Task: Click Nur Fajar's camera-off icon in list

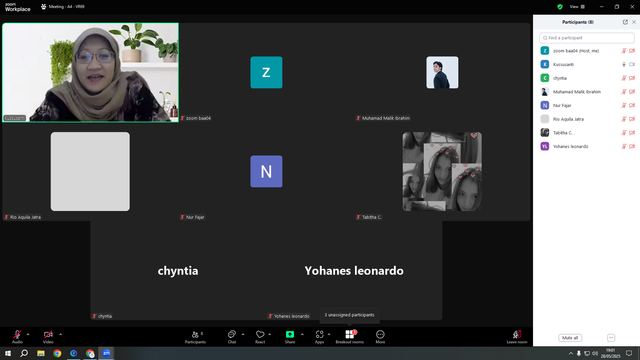Action: (x=632, y=105)
